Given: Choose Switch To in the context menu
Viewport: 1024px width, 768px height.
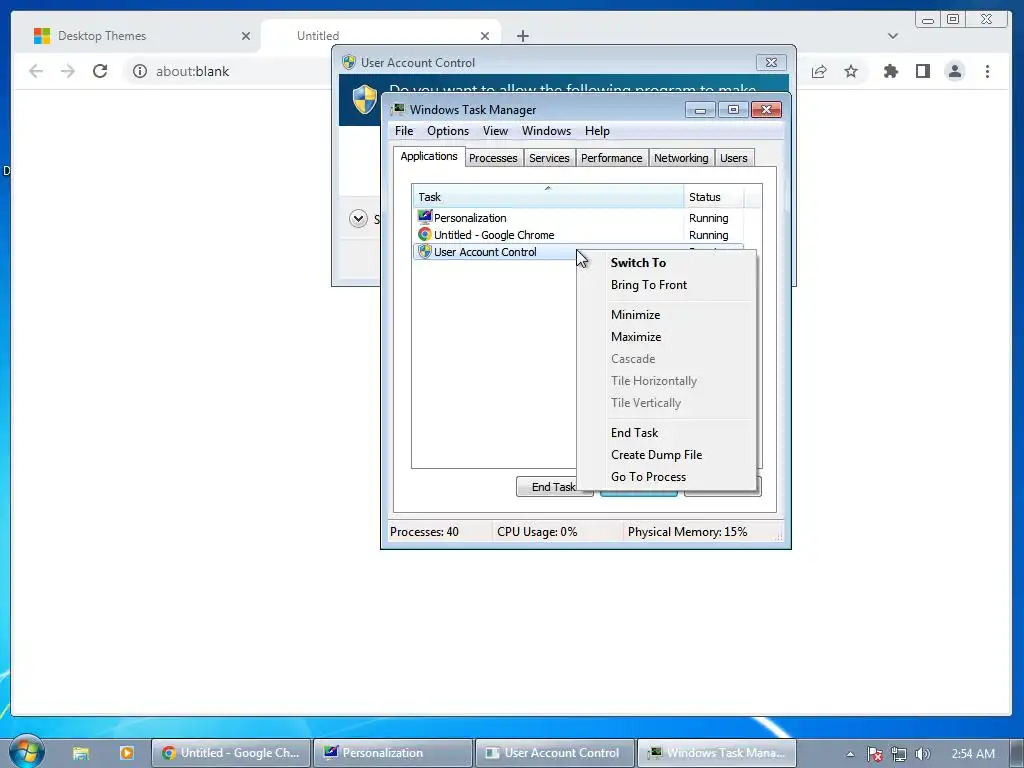Looking at the screenshot, I should [638, 263].
